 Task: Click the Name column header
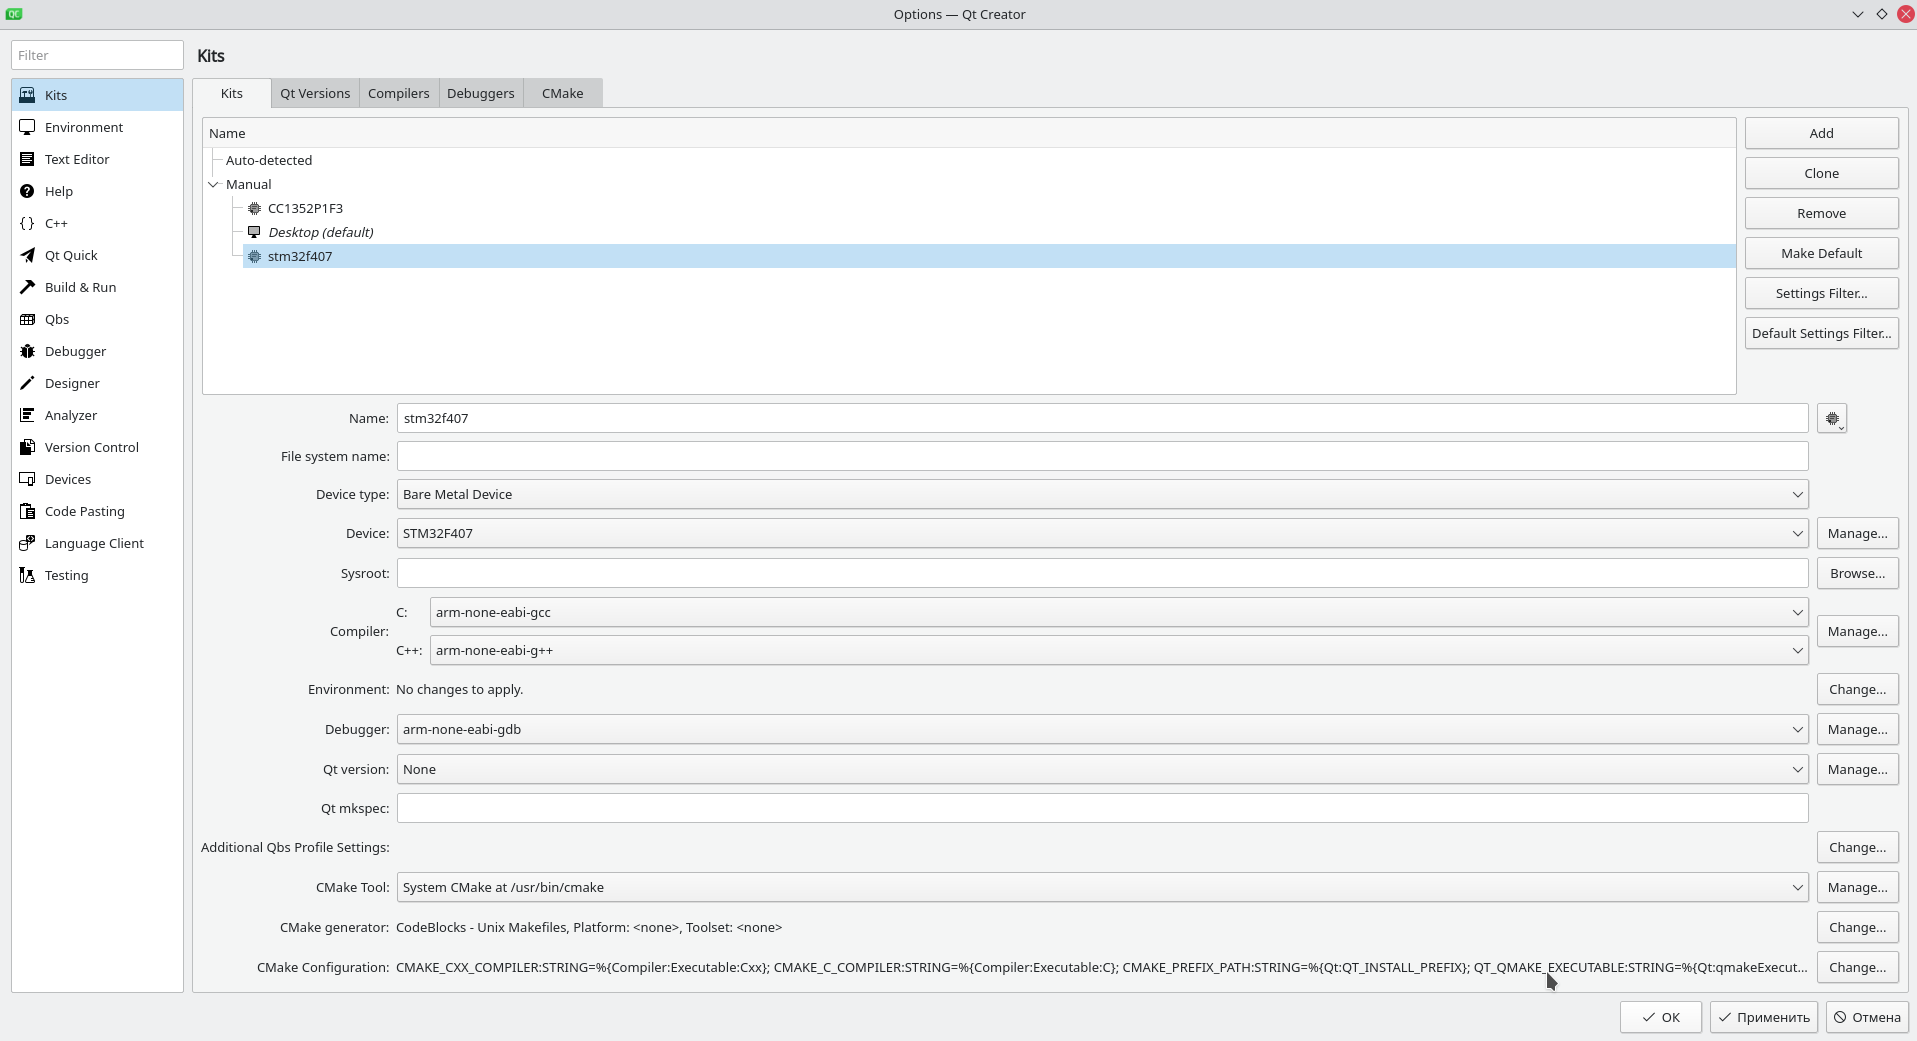[x=969, y=133]
